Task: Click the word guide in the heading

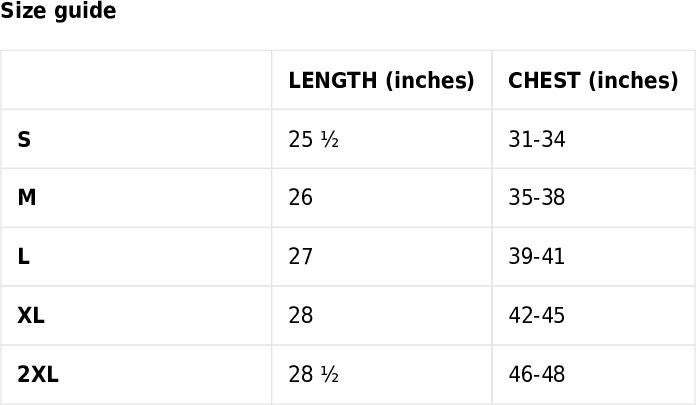Action: [x=85, y=11]
